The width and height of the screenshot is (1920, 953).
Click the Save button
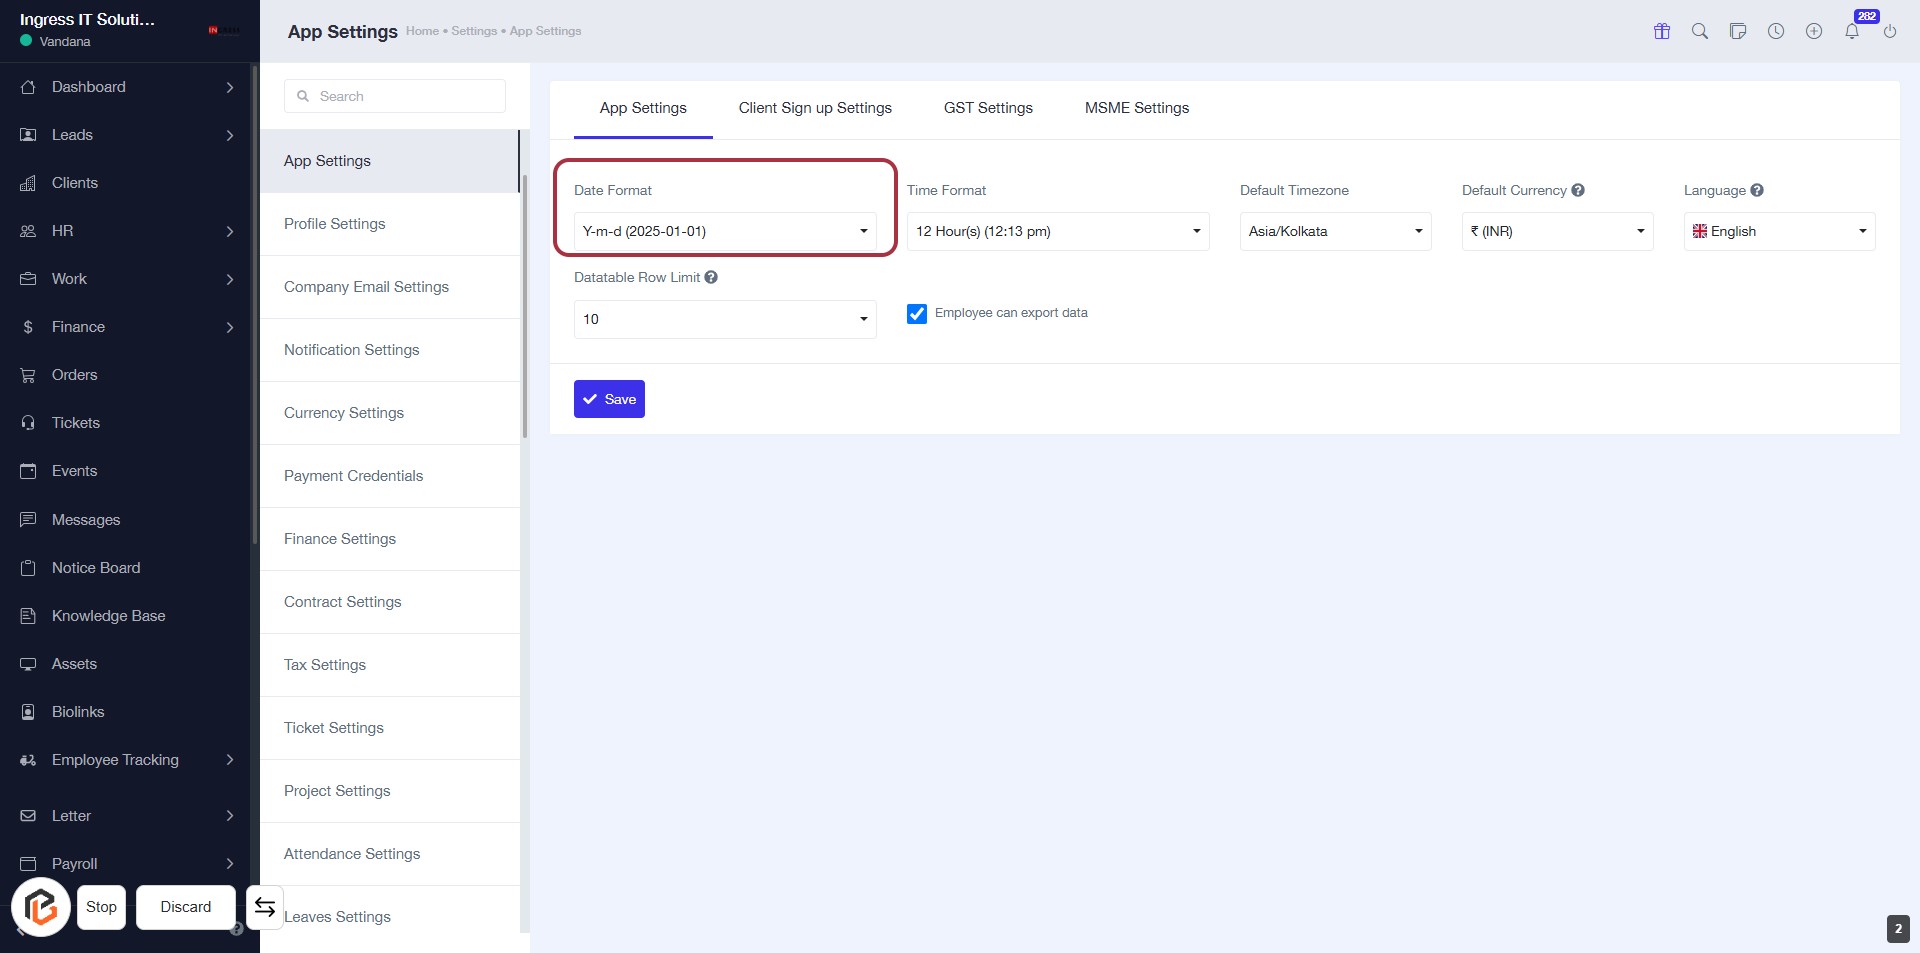pos(609,399)
